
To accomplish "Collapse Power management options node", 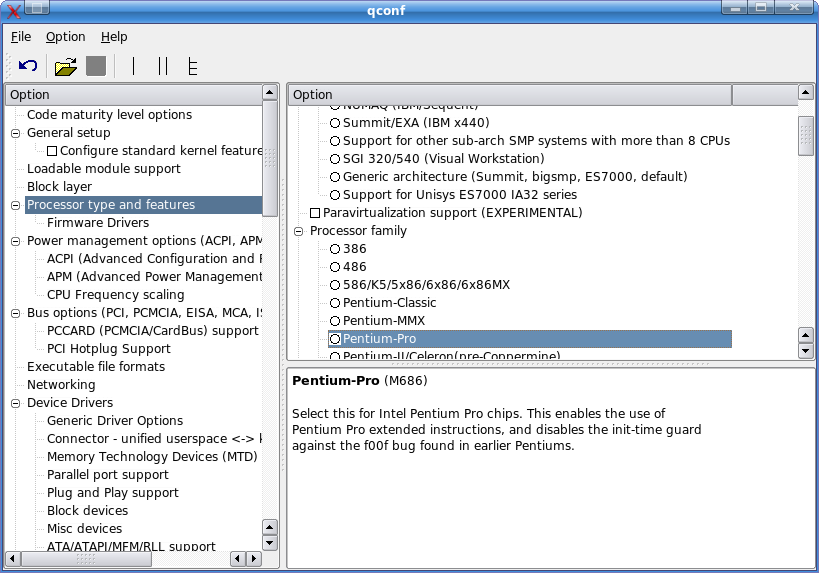I will click(x=16, y=241).
